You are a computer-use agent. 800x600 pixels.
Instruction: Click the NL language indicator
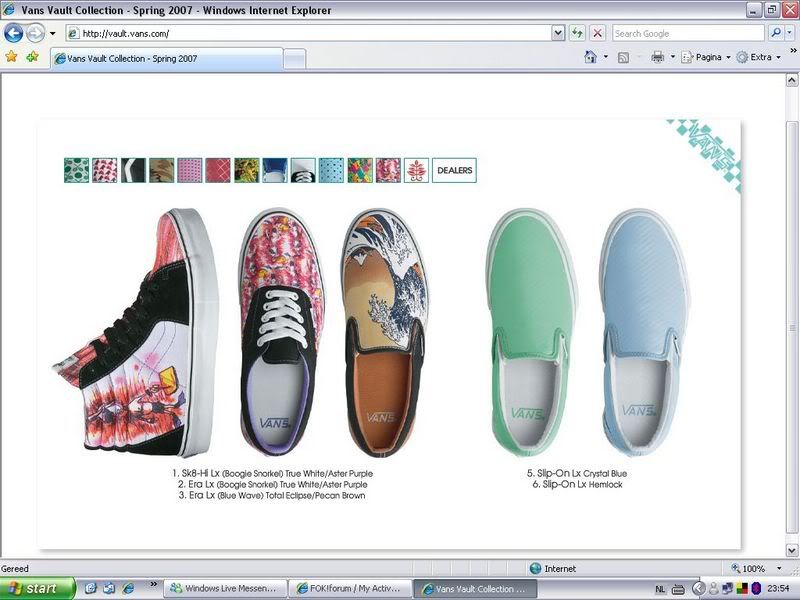point(660,589)
